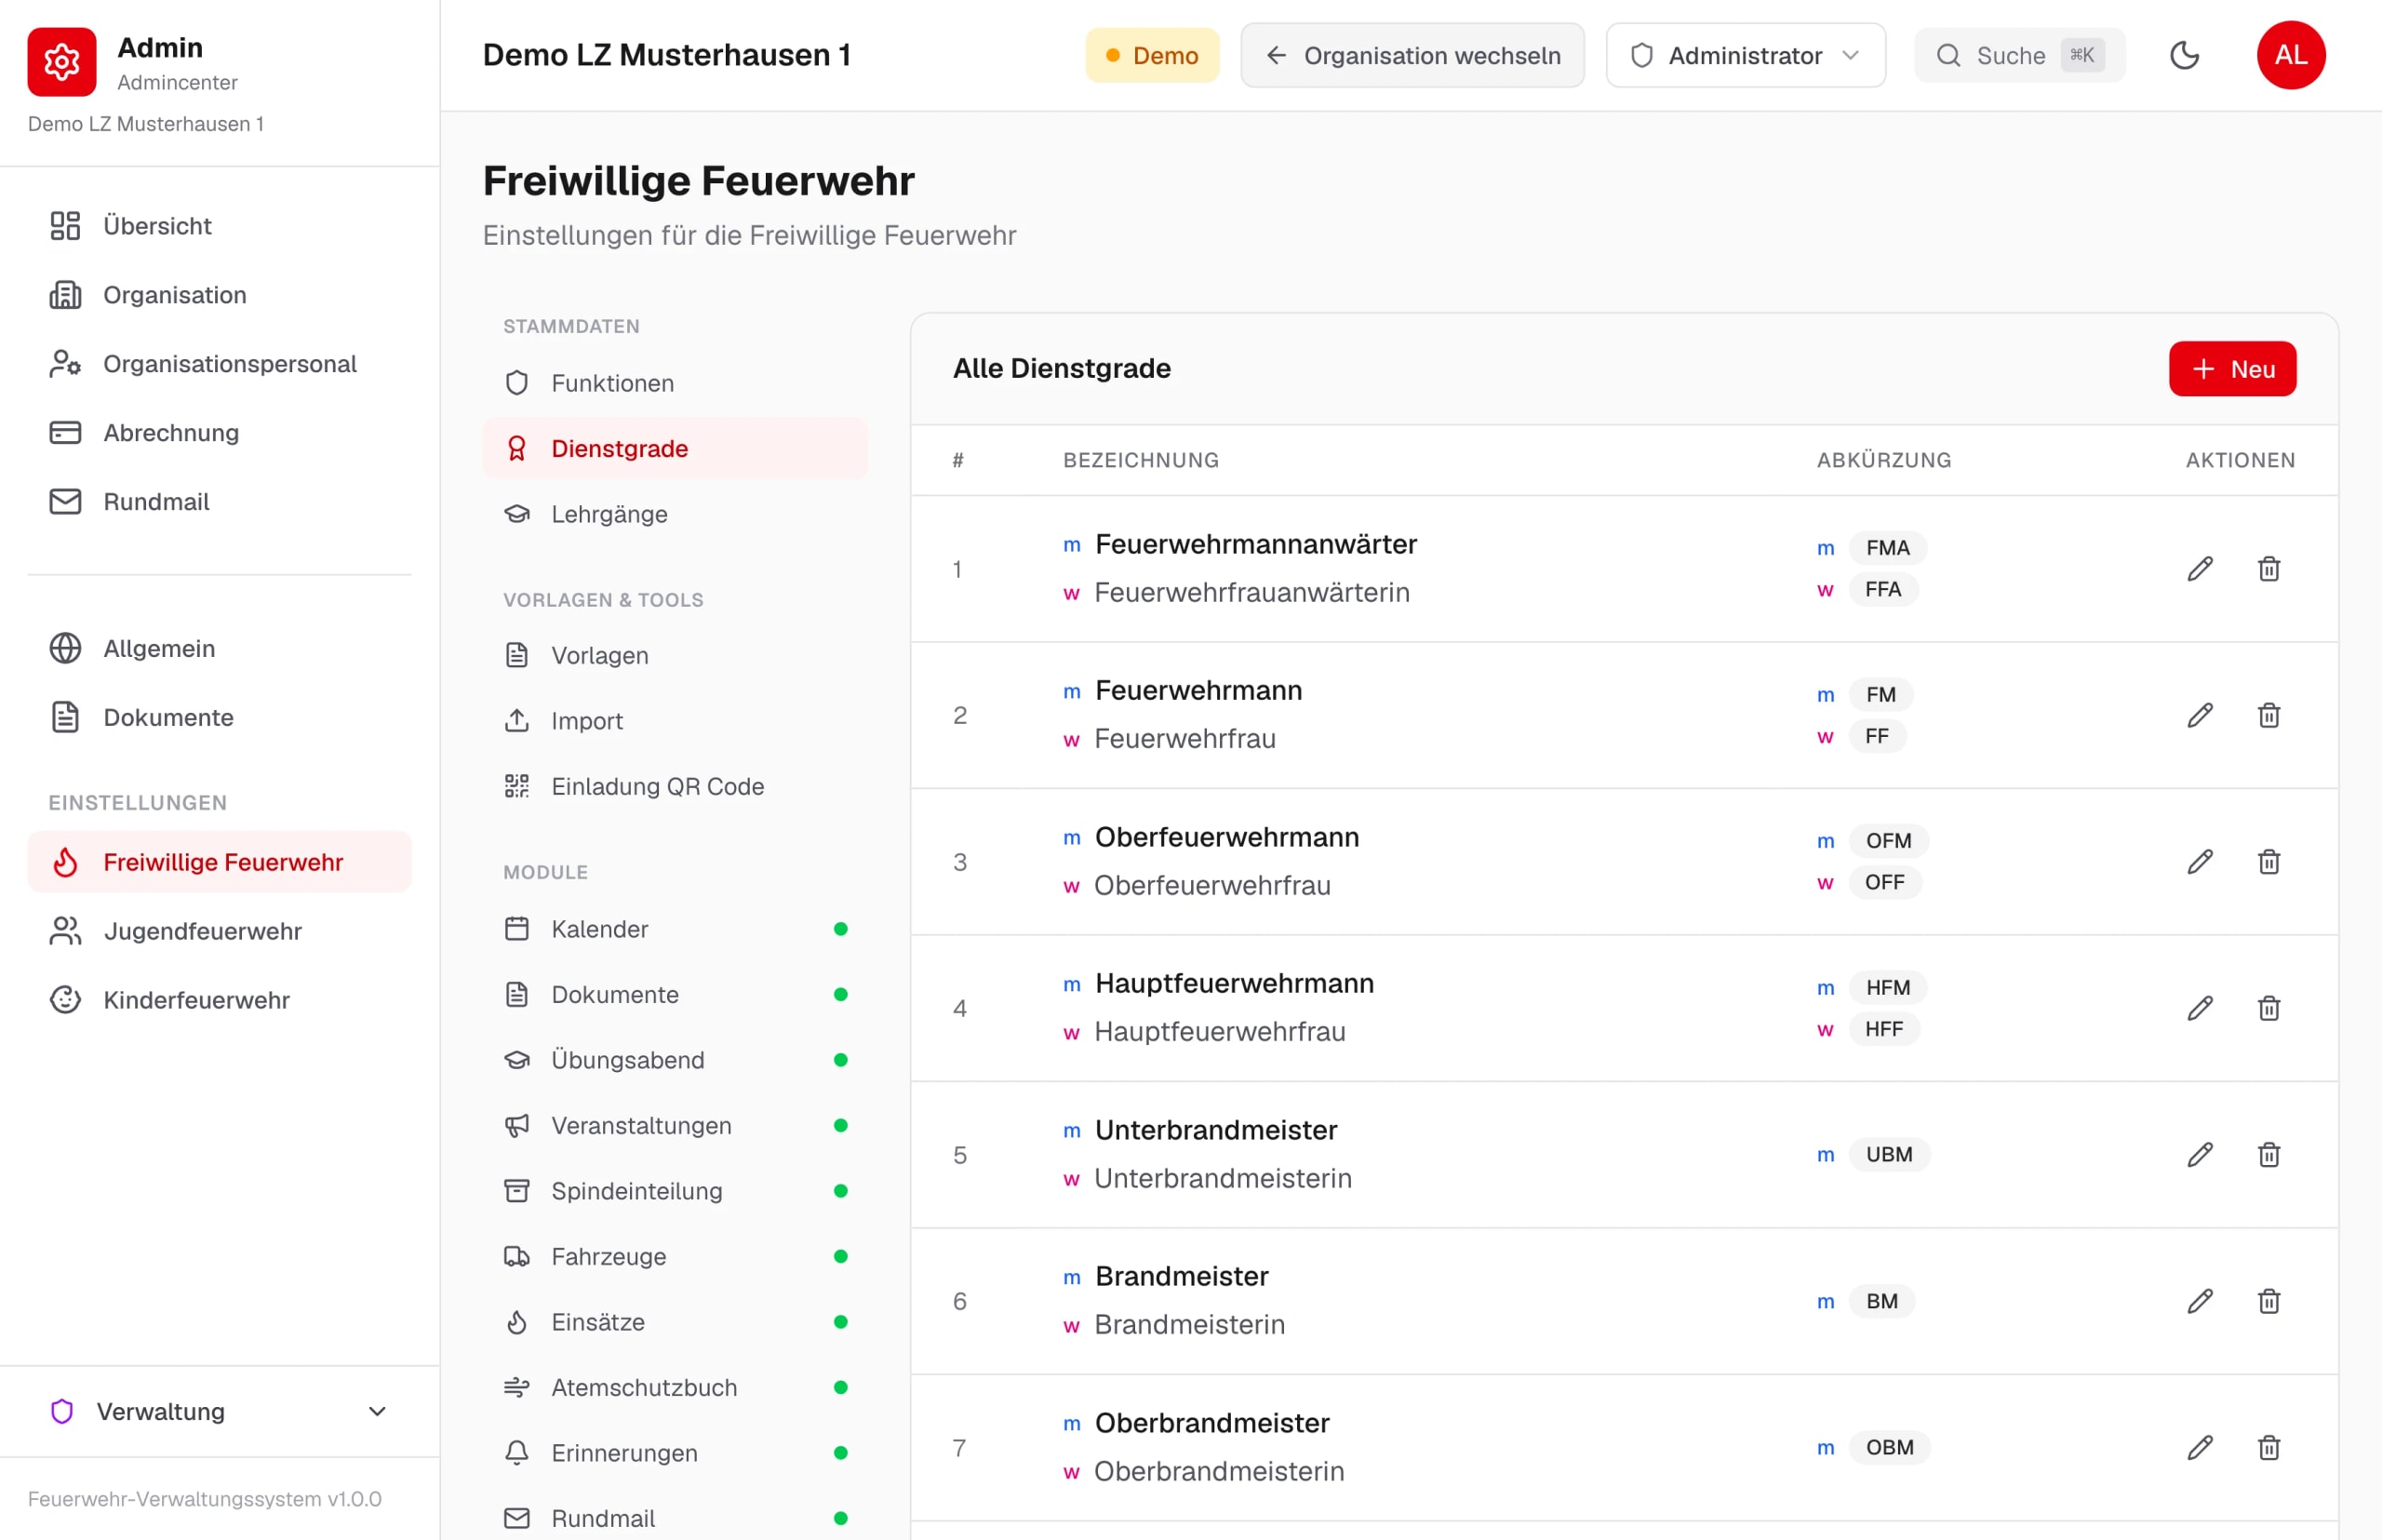Click the FMA abbreviation badge
The width and height of the screenshot is (2382, 1540).
1887,548
